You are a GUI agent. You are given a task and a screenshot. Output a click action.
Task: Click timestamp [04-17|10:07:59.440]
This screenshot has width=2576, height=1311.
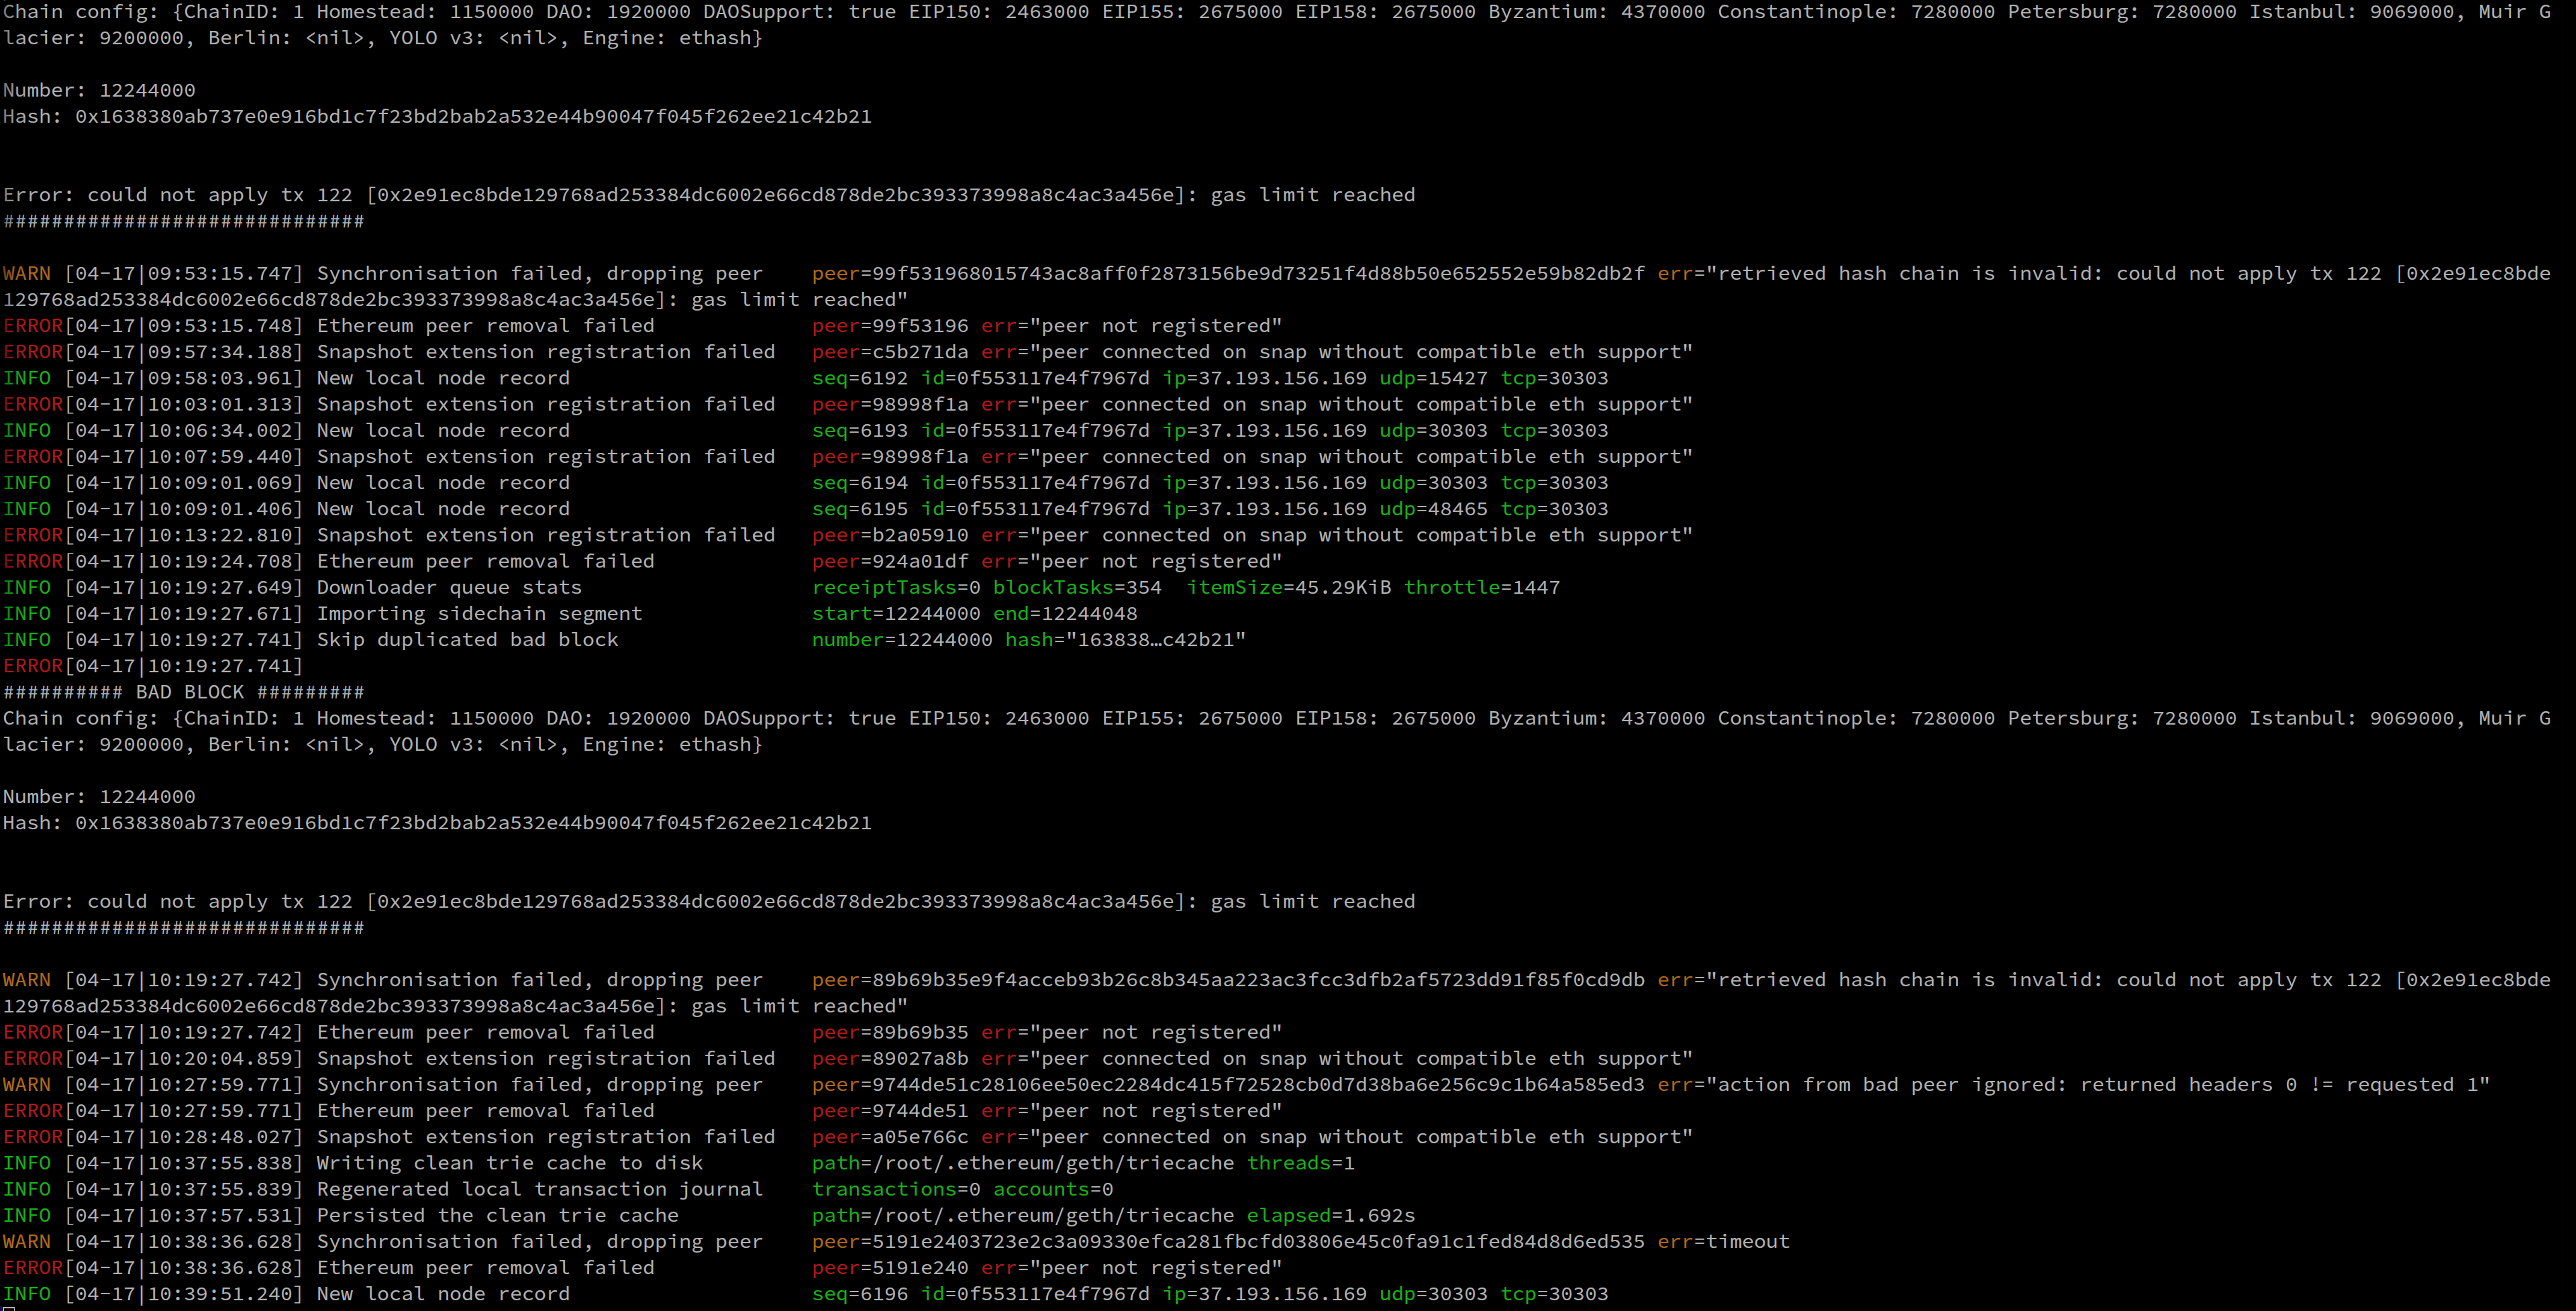point(184,457)
